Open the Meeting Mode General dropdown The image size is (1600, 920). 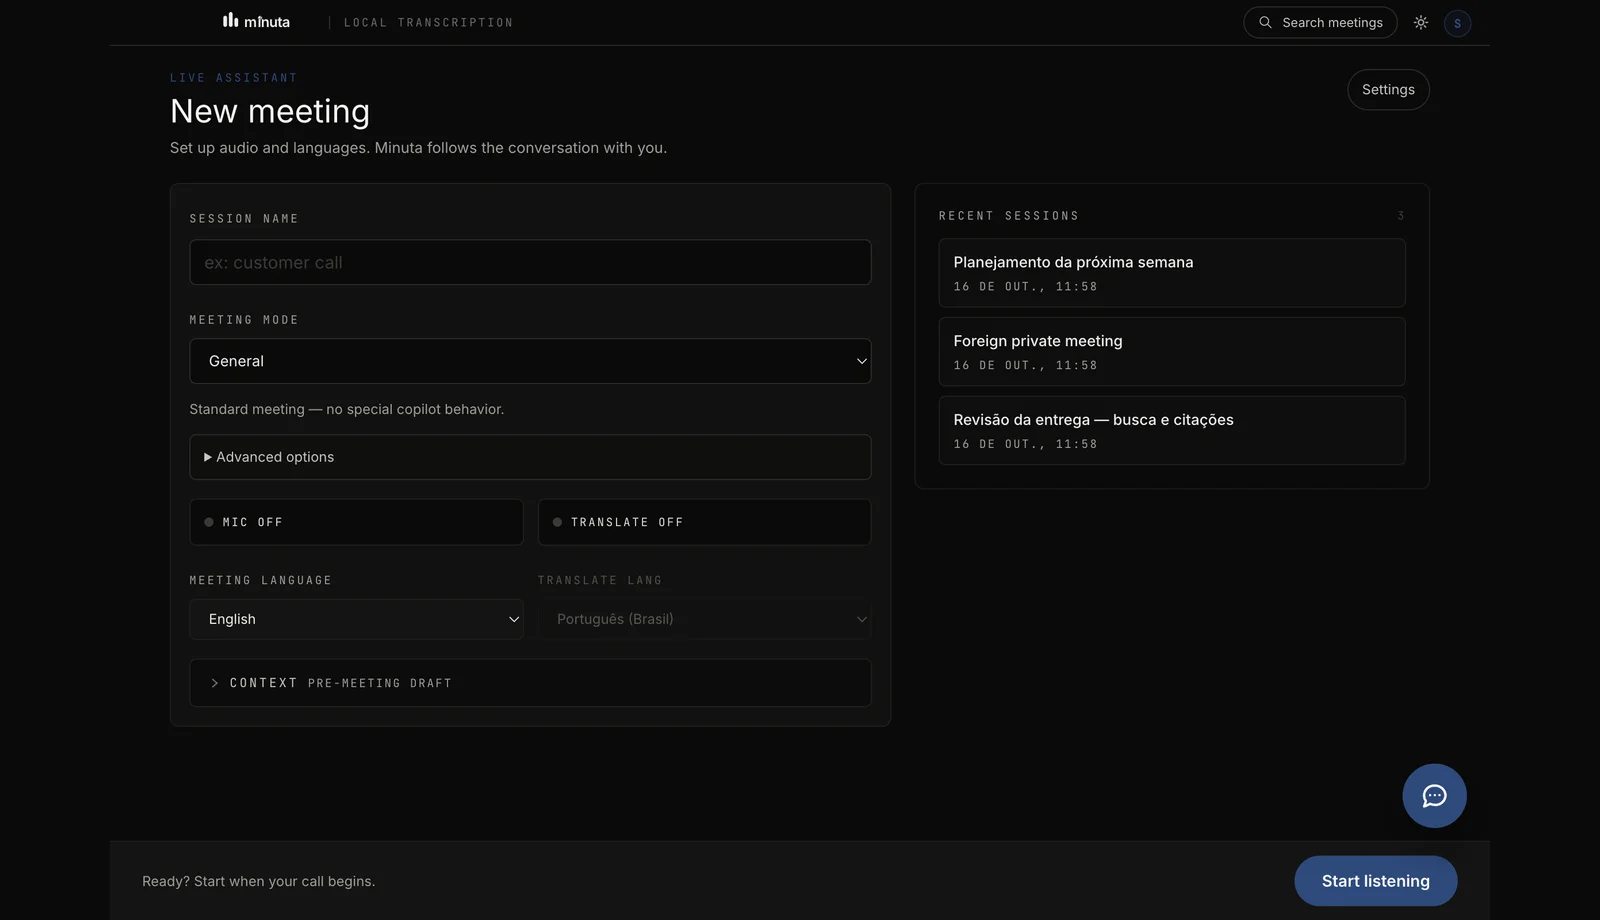point(530,361)
